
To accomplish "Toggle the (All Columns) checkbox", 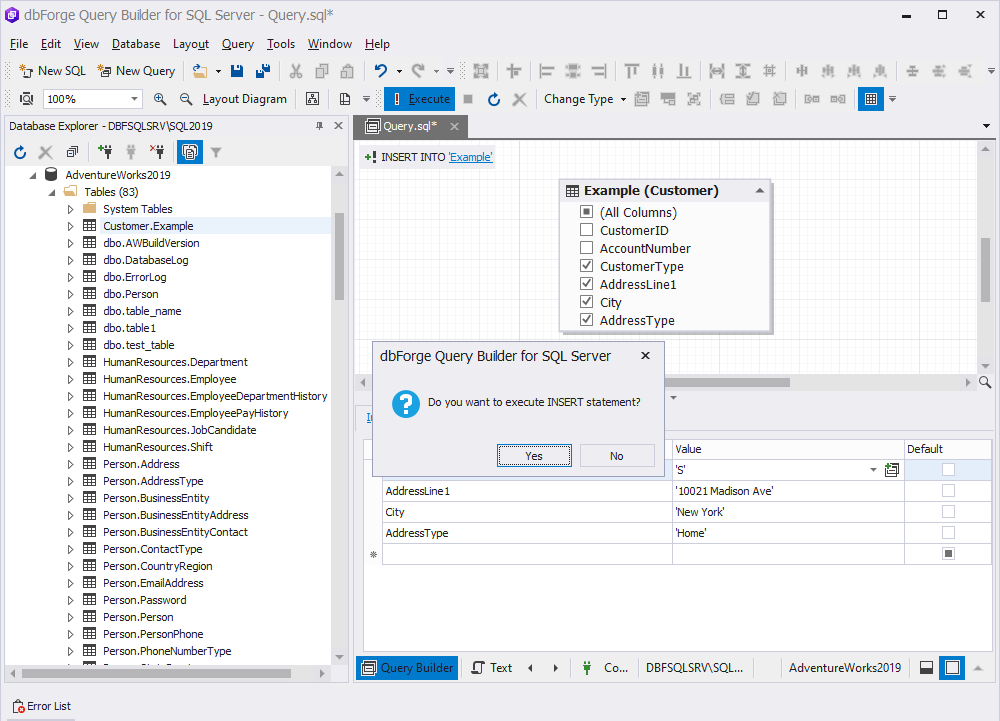I will pyautogui.click(x=586, y=212).
